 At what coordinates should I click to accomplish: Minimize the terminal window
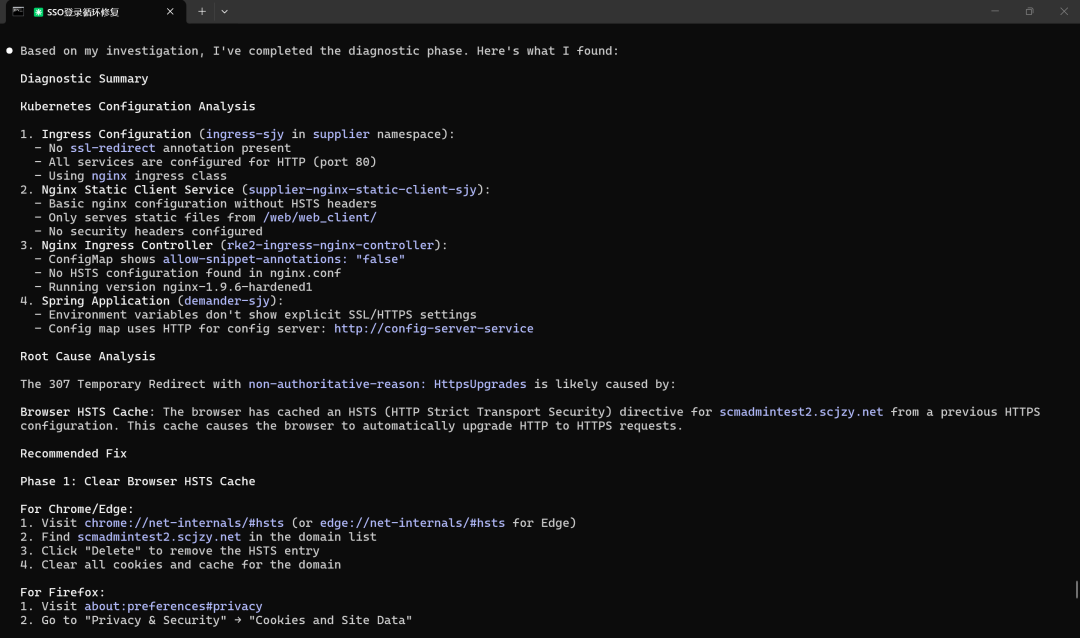[x=994, y=12]
